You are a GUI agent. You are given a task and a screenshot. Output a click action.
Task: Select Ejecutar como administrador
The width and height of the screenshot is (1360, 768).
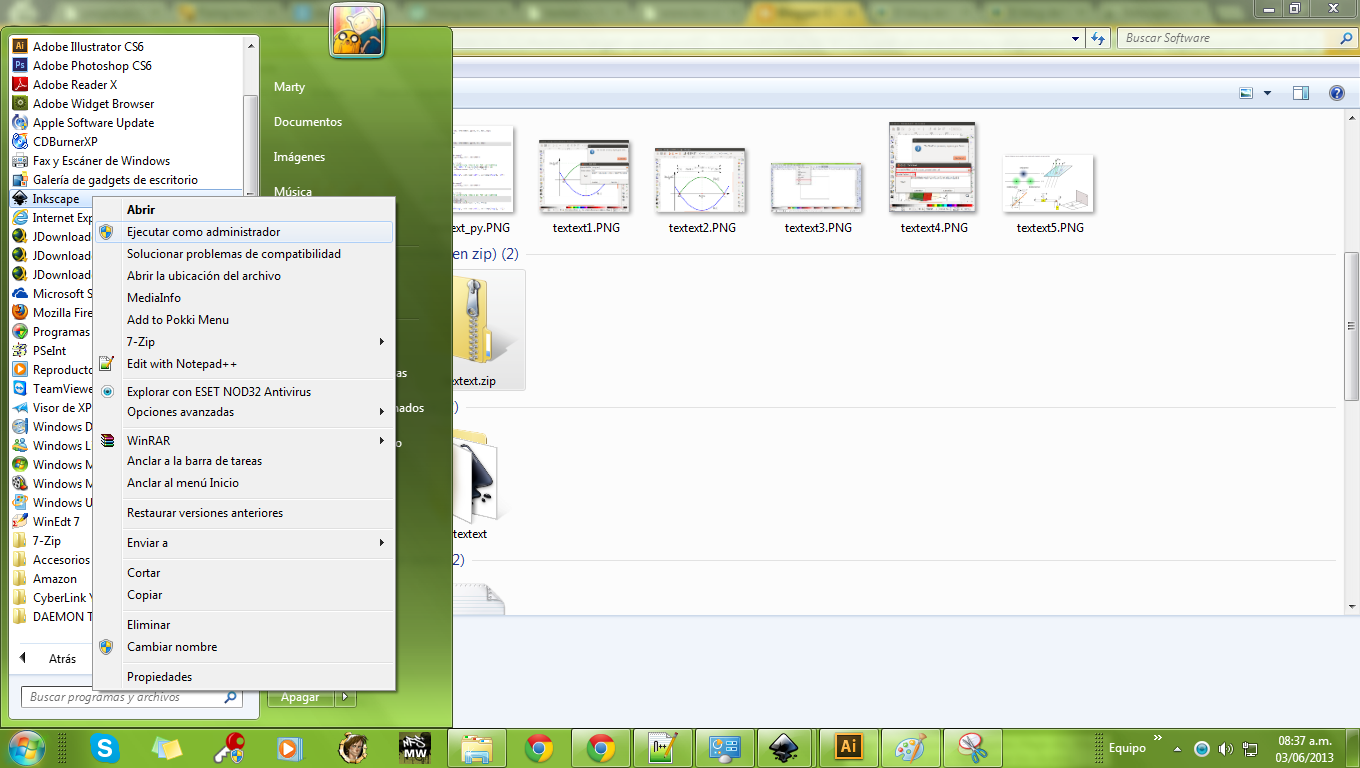point(244,232)
